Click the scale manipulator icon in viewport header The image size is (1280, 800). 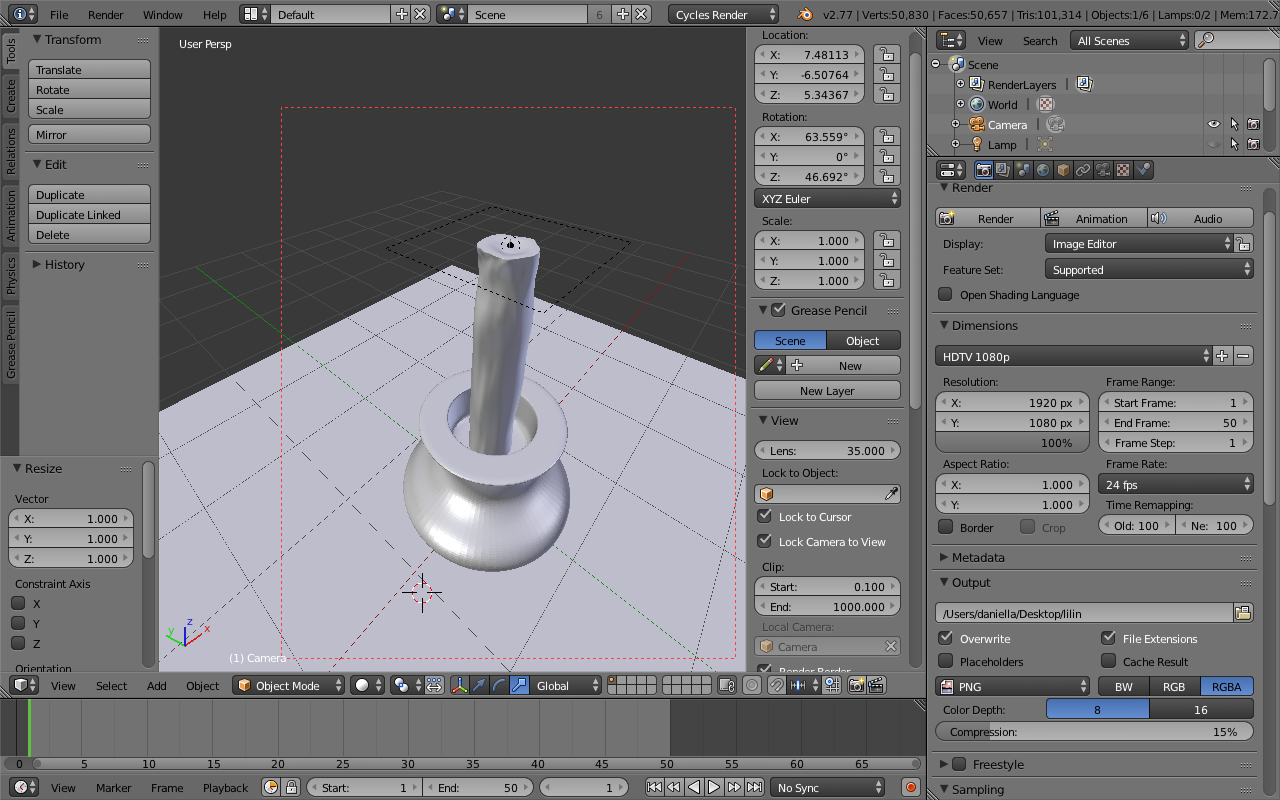(519, 685)
